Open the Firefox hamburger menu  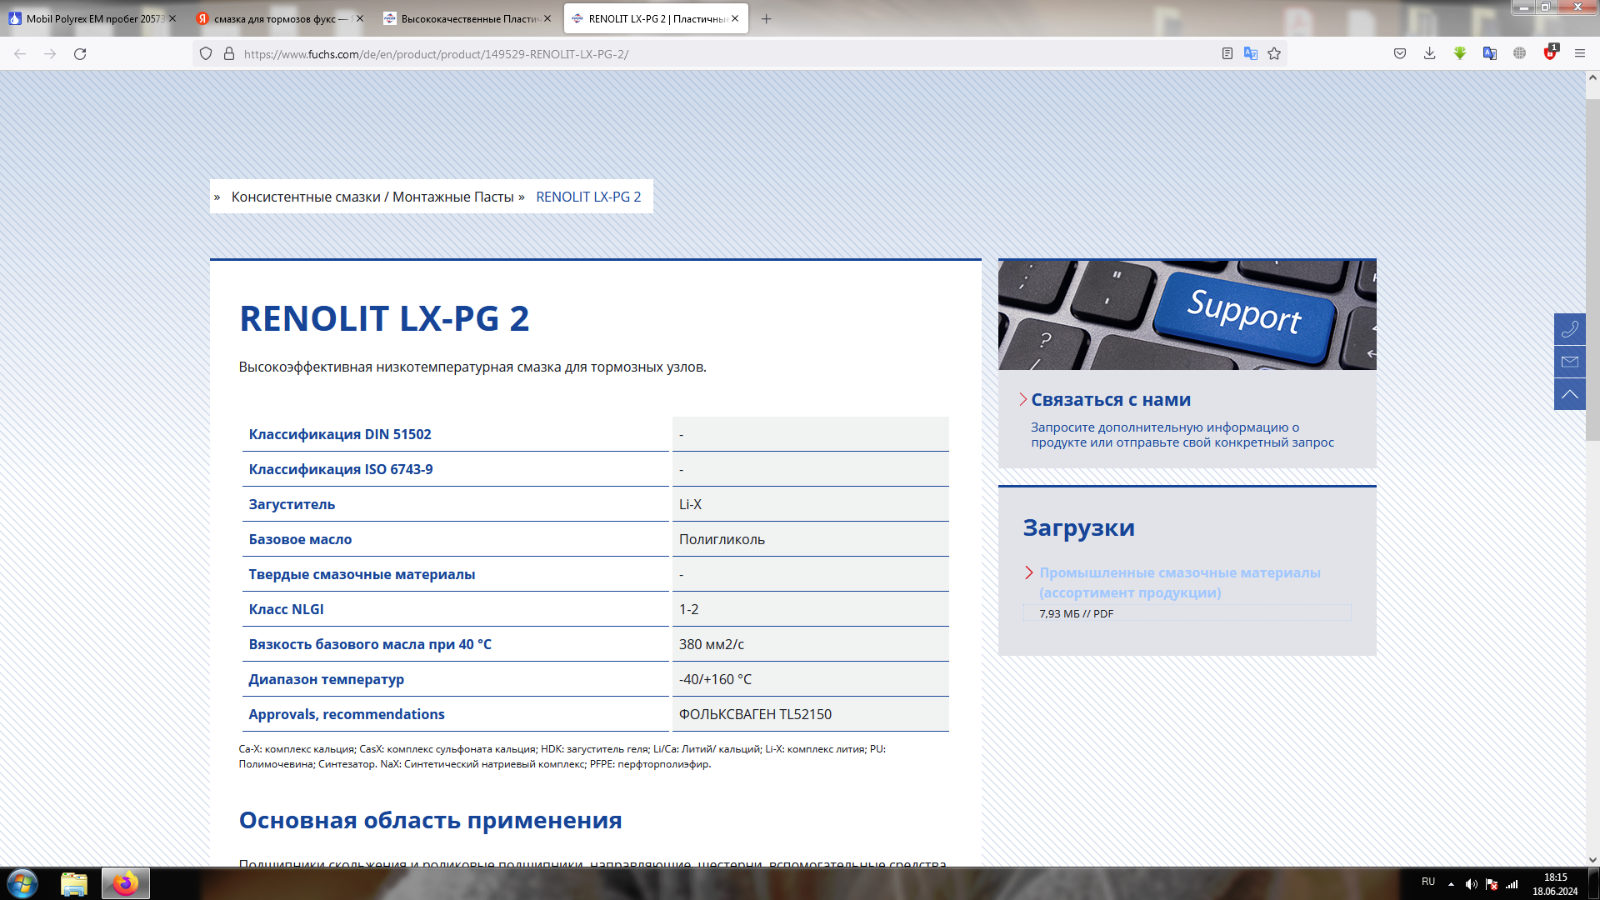coord(1580,54)
